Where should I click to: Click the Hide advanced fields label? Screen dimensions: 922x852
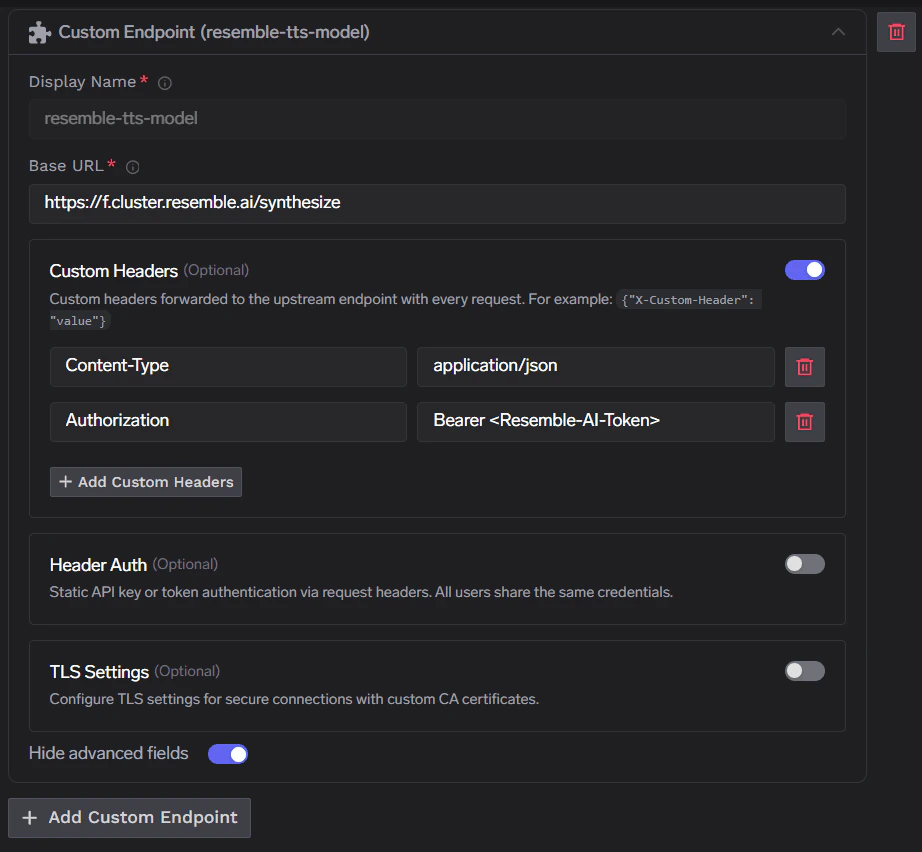click(x=109, y=753)
